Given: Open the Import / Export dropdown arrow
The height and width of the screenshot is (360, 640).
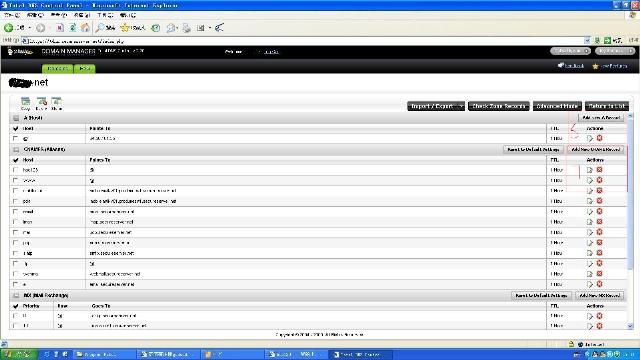Looking at the screenshot, I should coord(461,106).
